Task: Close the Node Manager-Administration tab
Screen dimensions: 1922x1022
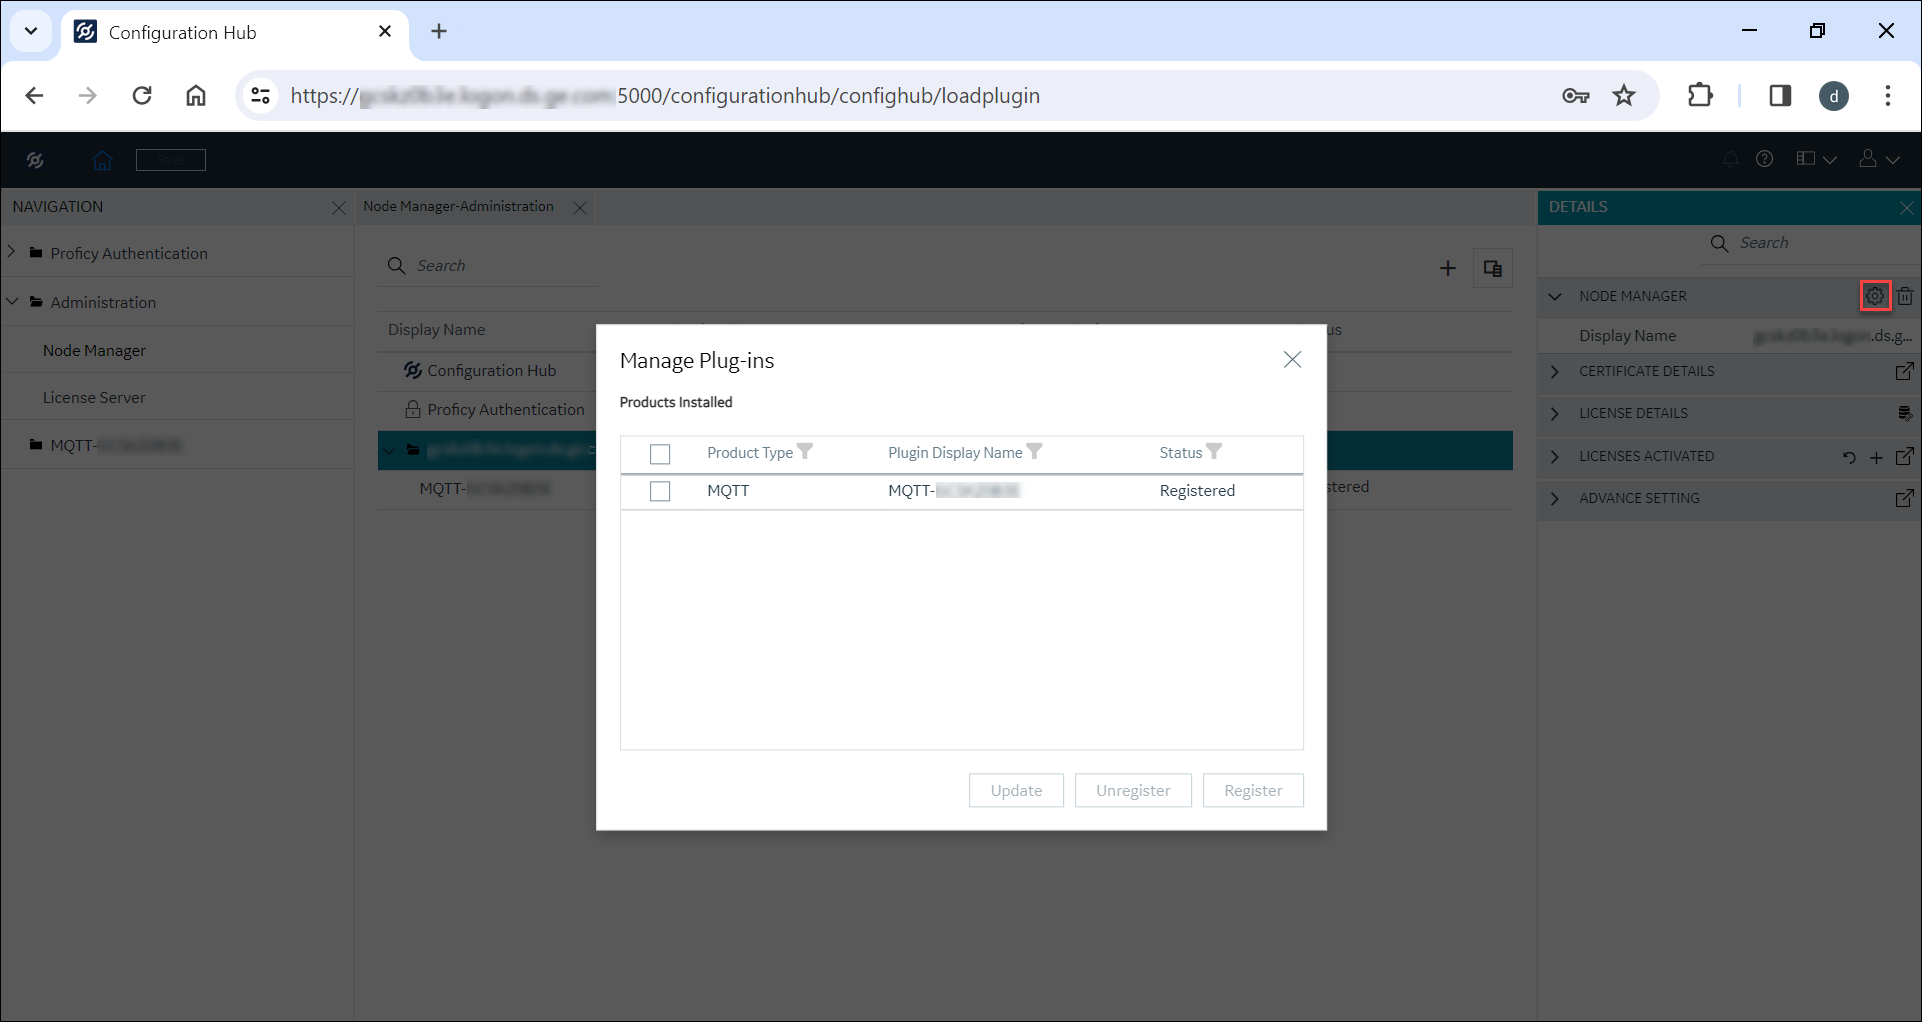Action: (x=580, y=208)
